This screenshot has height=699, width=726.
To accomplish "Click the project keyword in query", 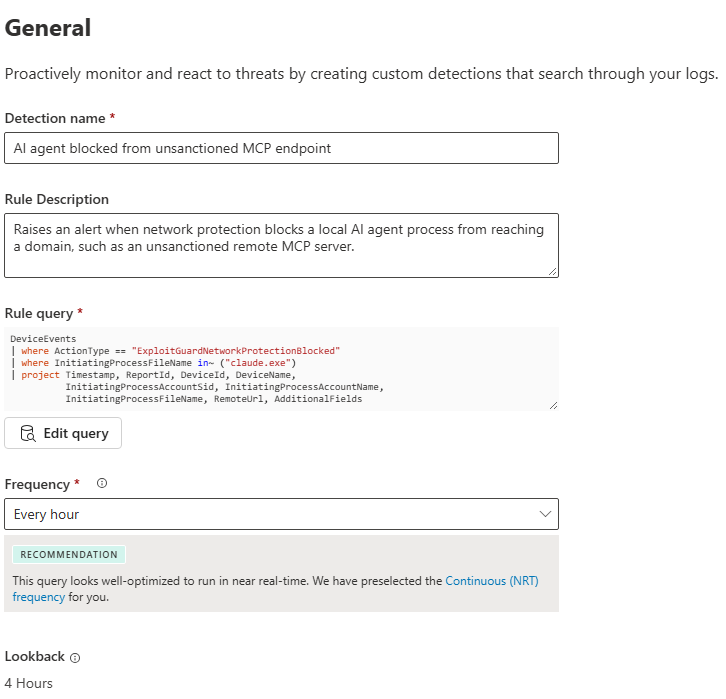I will tap(40, 375).
